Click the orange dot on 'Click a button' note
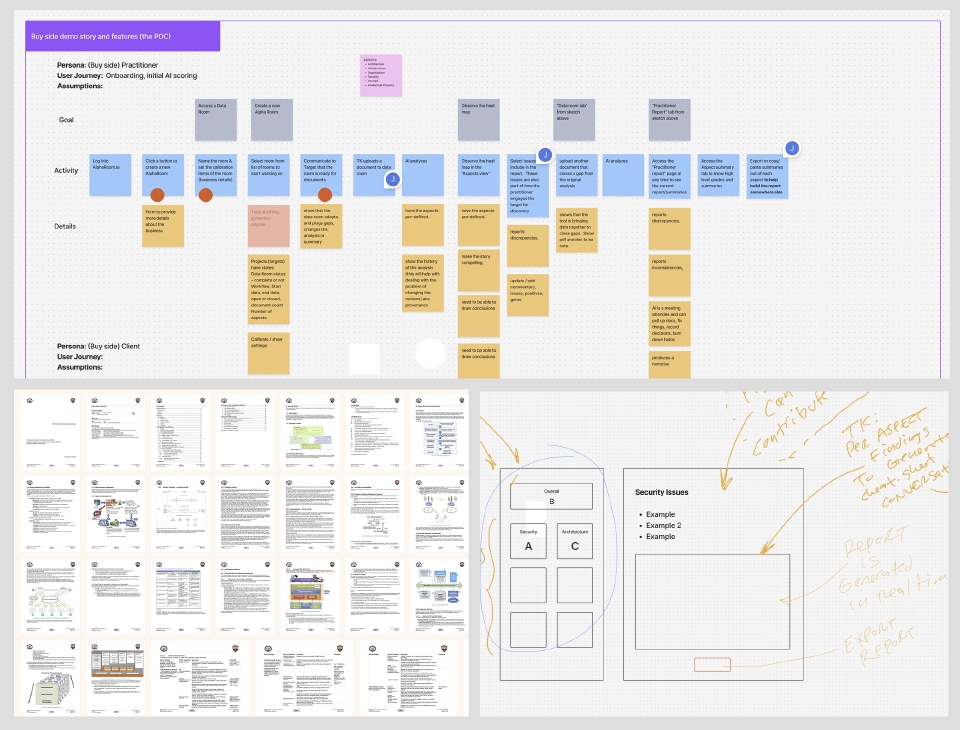This screenshot has height=730, width=960. pos(157,195)
